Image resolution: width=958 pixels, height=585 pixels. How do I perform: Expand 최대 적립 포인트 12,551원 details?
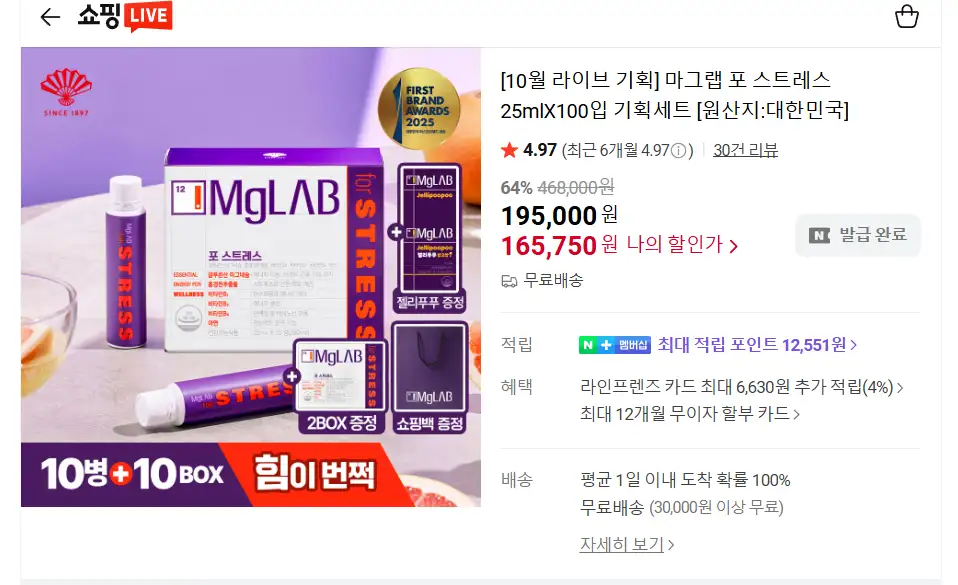[x=757, y=345]
